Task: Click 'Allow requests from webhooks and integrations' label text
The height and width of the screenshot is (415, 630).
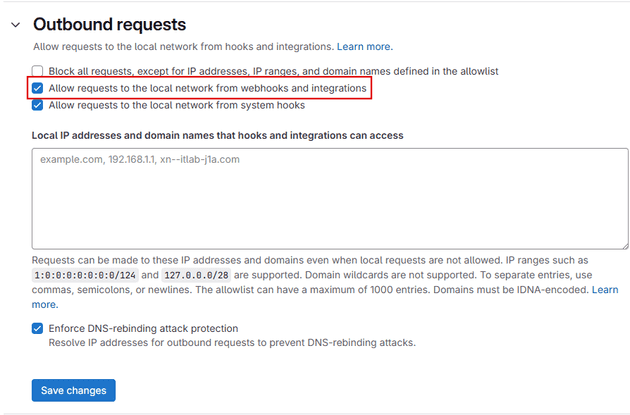Action: coord(207,89)
